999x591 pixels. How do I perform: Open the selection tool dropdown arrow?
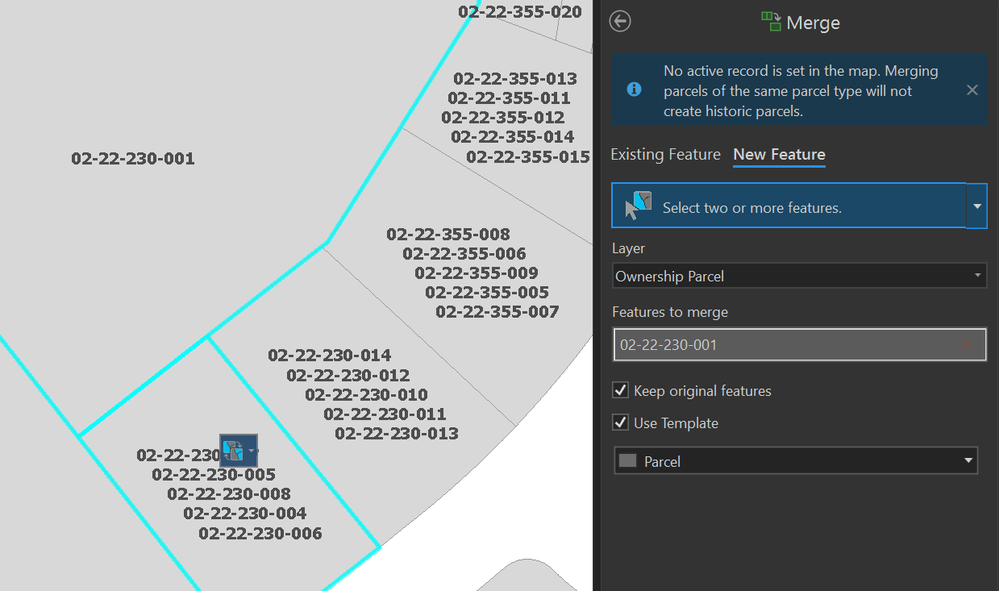pos(977,206)
